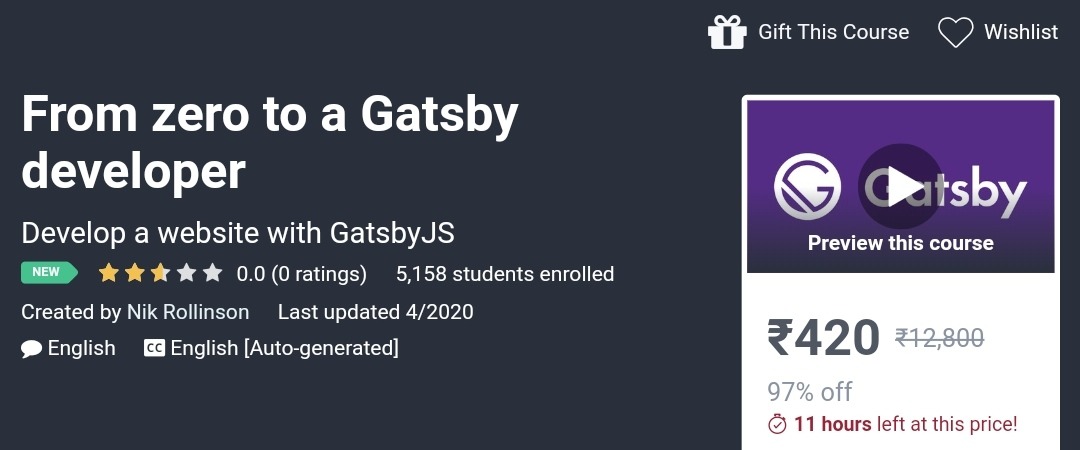This screenshot has height=450, width=1080.
Task: Click the speech bubble language icon
Action: 32,349
